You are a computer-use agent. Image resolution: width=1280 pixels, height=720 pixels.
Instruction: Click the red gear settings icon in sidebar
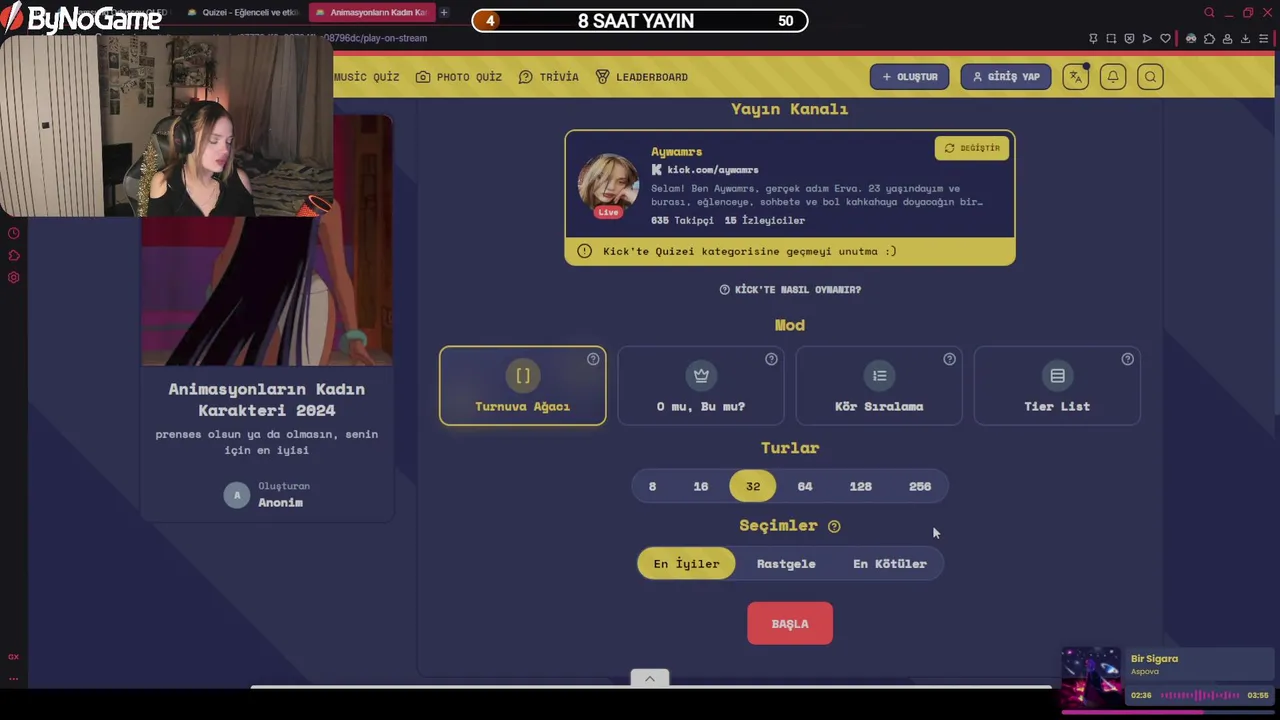pyautogui.click(x=14, y=277)
